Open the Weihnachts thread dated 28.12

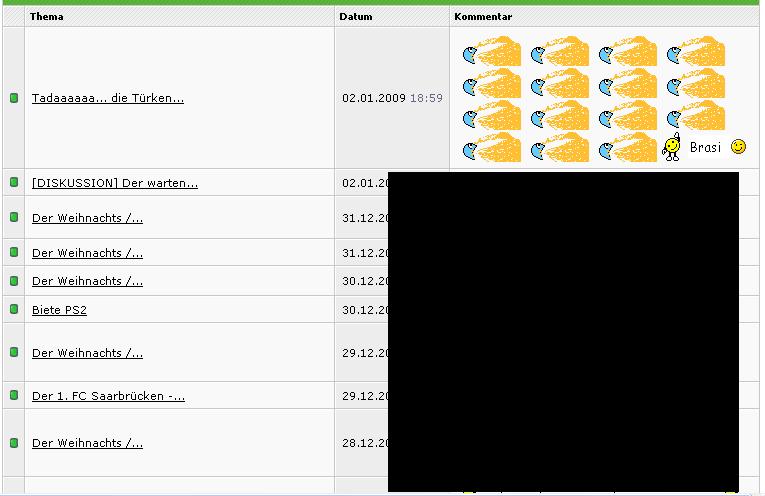(x=87, y=443)
